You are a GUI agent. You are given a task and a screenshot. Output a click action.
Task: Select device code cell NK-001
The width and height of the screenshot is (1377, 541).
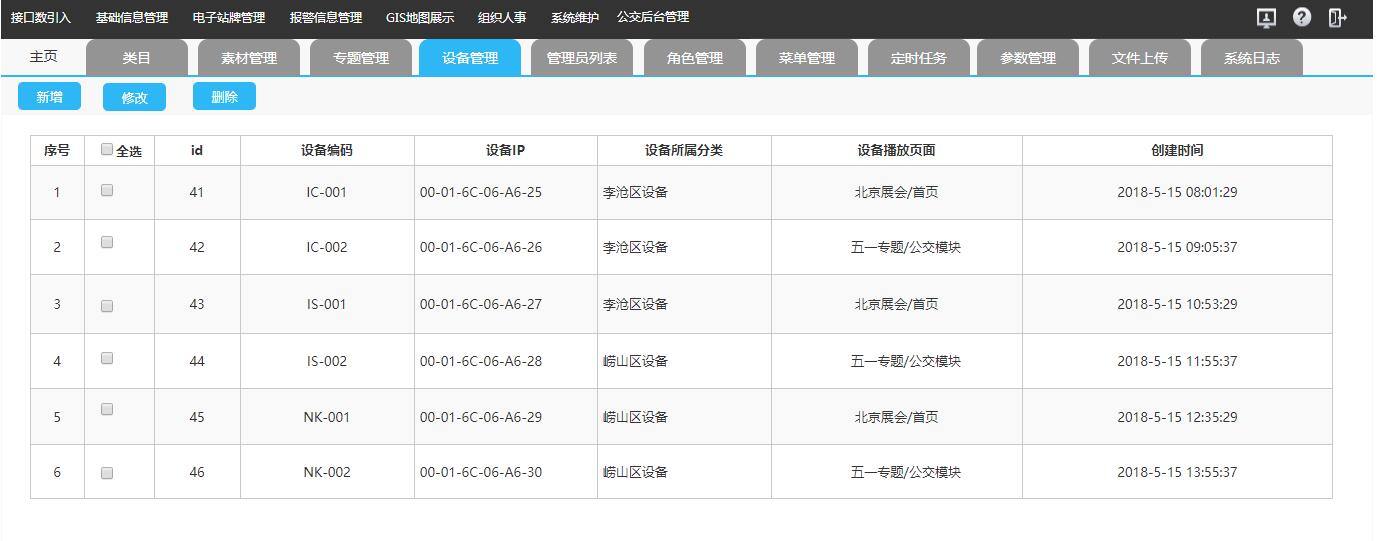(x=327, y=417)
